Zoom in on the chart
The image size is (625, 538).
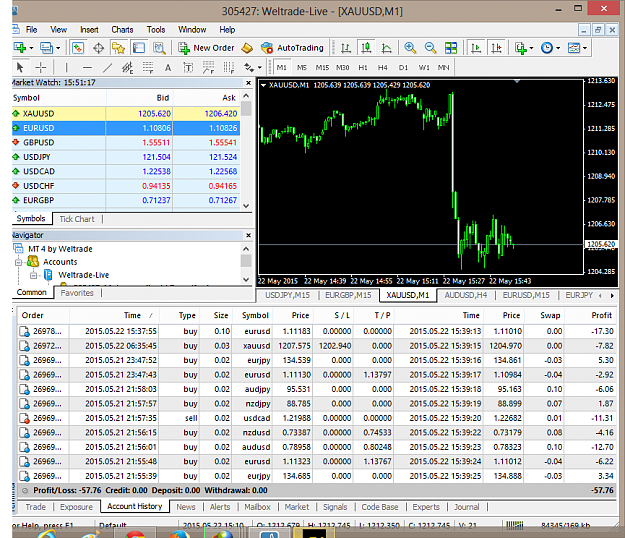click(x=410, y=48)
